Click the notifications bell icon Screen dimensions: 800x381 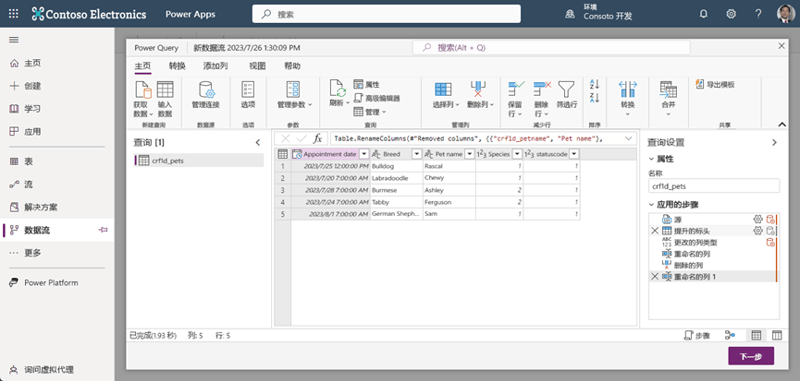(704, 14)
